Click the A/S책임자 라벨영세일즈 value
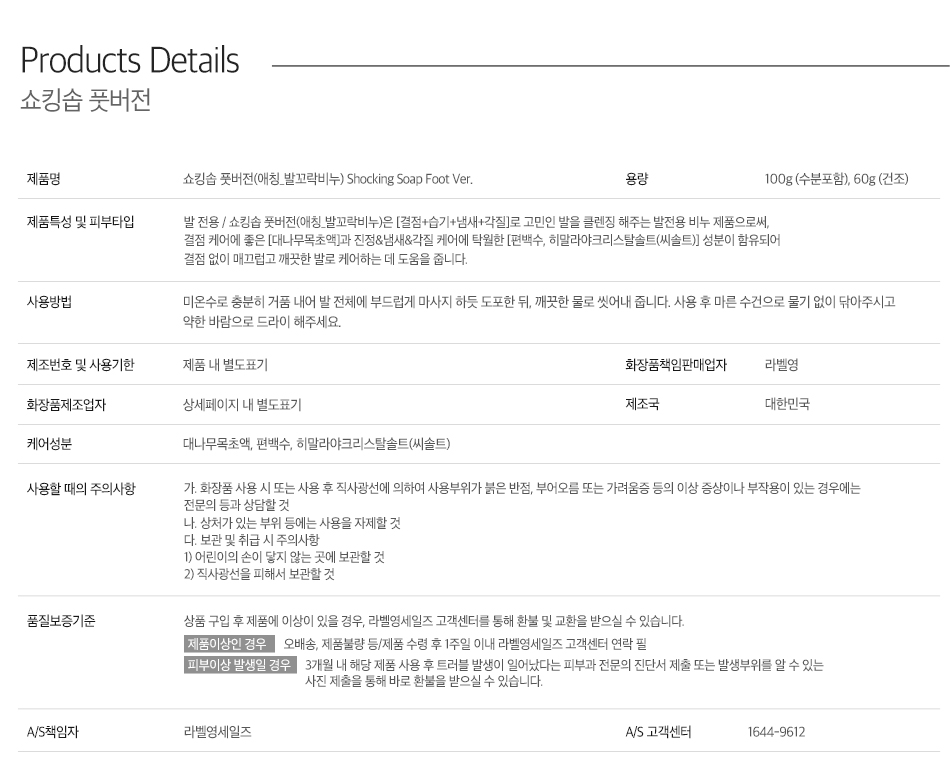 click(x=217, y=732)
